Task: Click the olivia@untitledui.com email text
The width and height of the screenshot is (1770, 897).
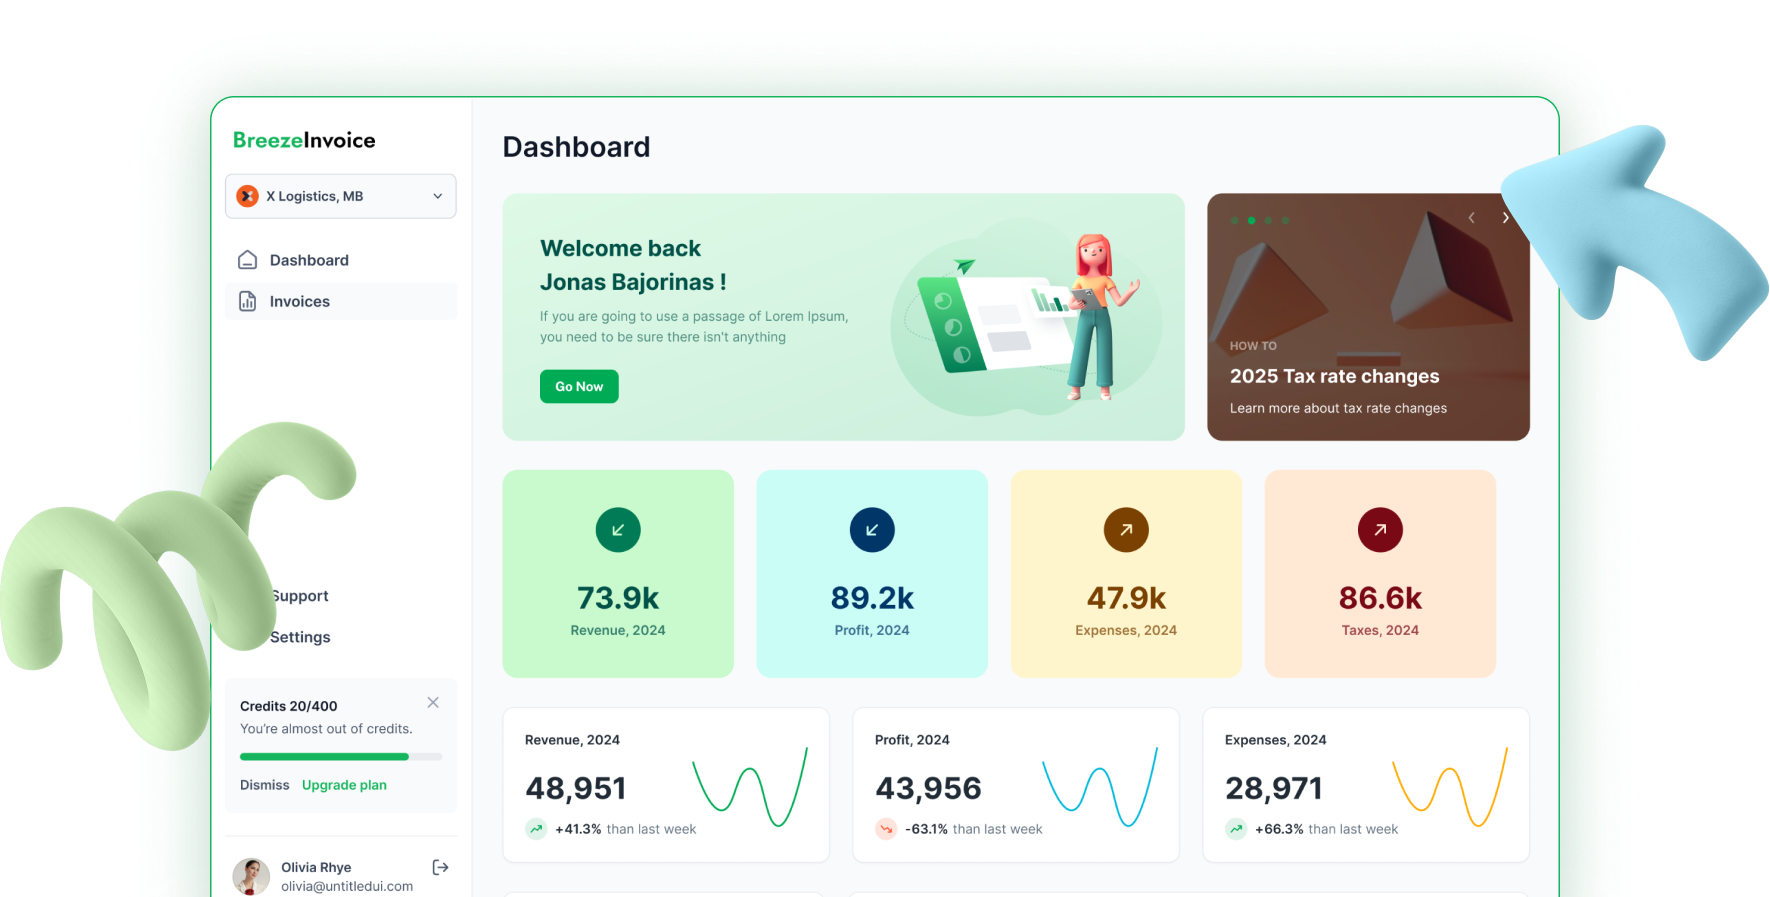Action: click(x=347, y=886)
